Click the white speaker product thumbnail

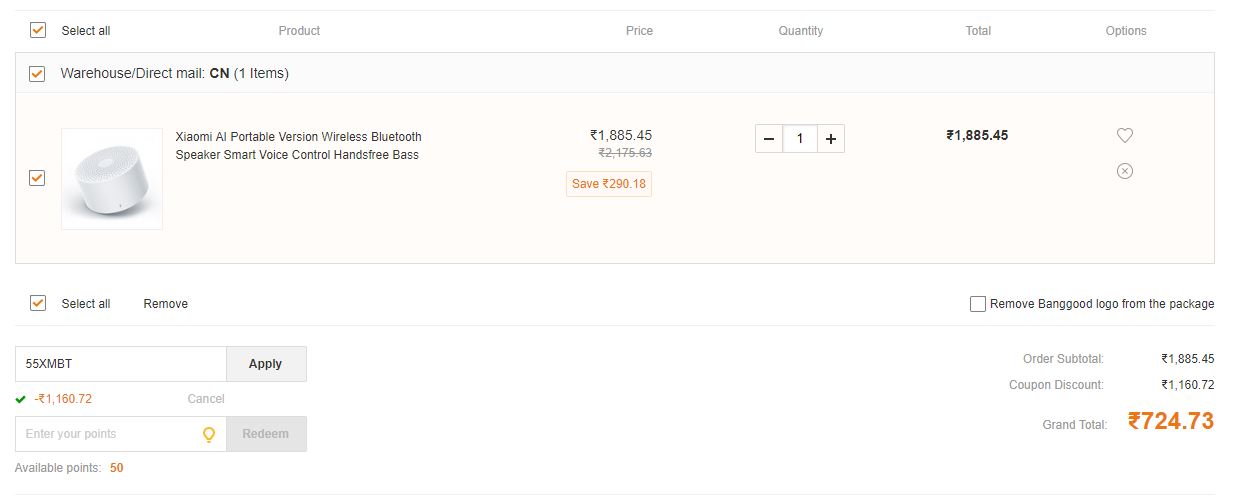[x=112, y=179]
